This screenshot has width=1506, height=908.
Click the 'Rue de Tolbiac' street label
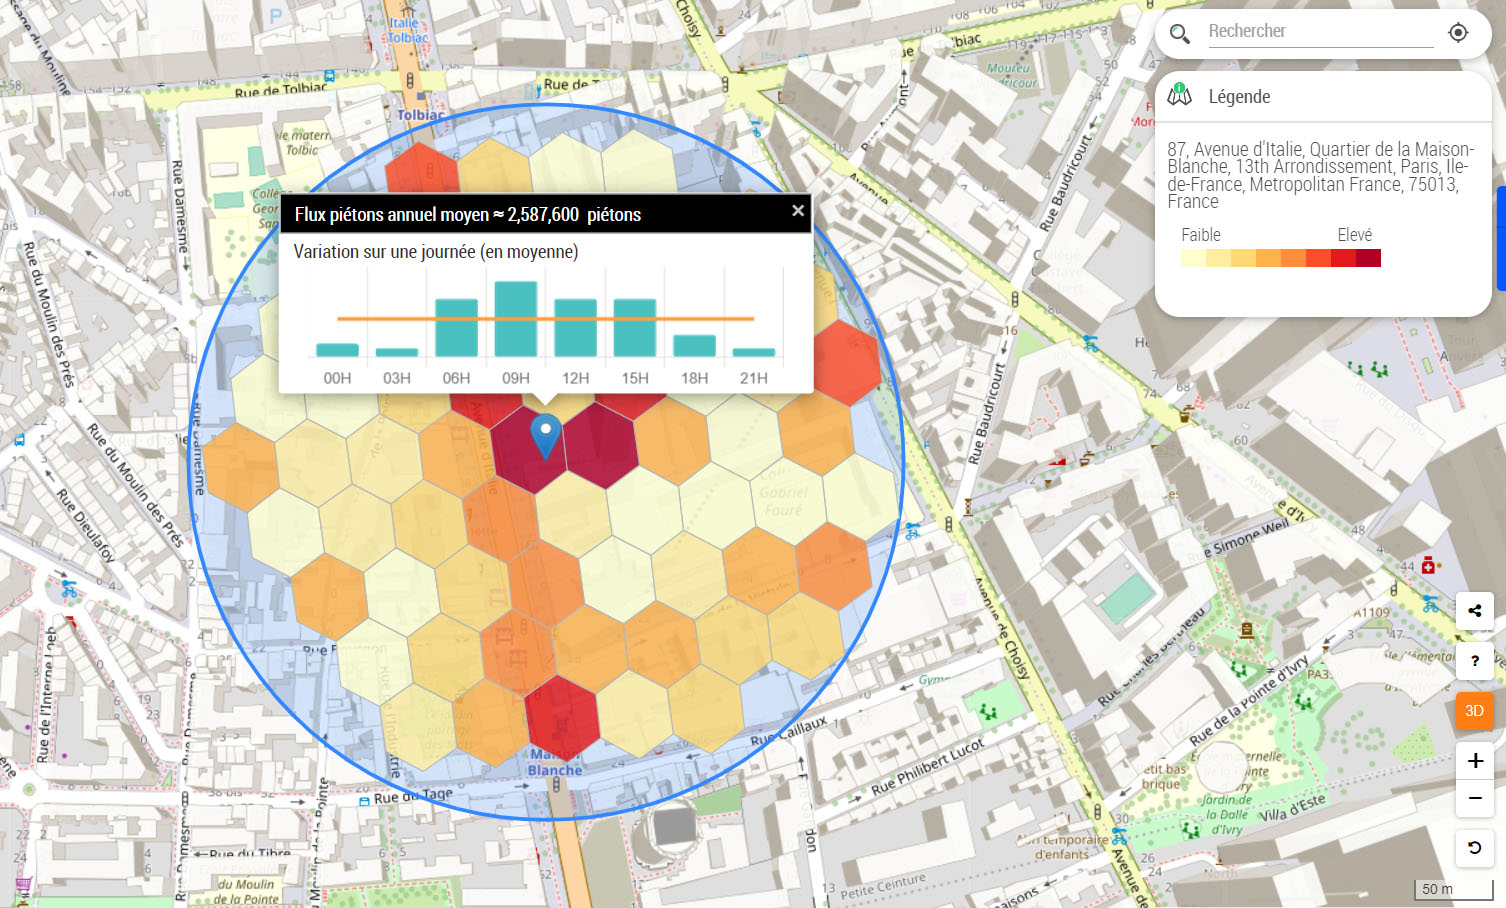tap(281, 90)
